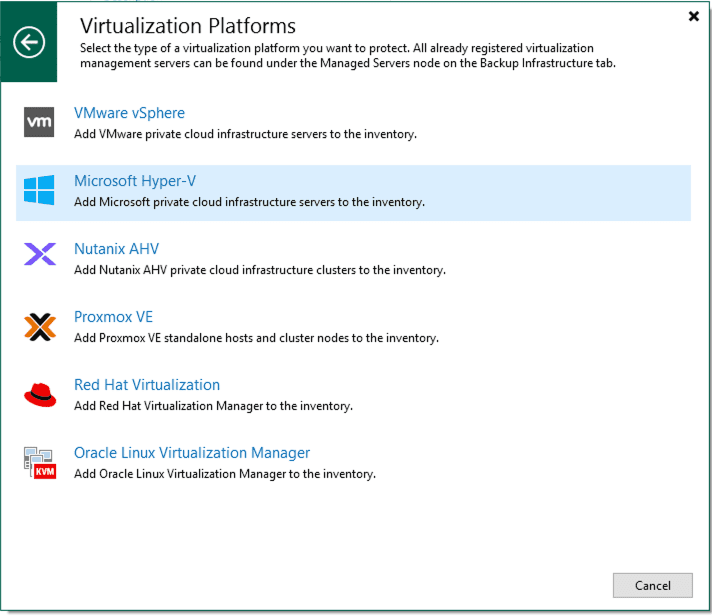This screenshot has height=616, width=712.
Task: Click 'Add Microsoft private cloud infrastructure' description
Action: pyautogui.click(x=249, y=202)
